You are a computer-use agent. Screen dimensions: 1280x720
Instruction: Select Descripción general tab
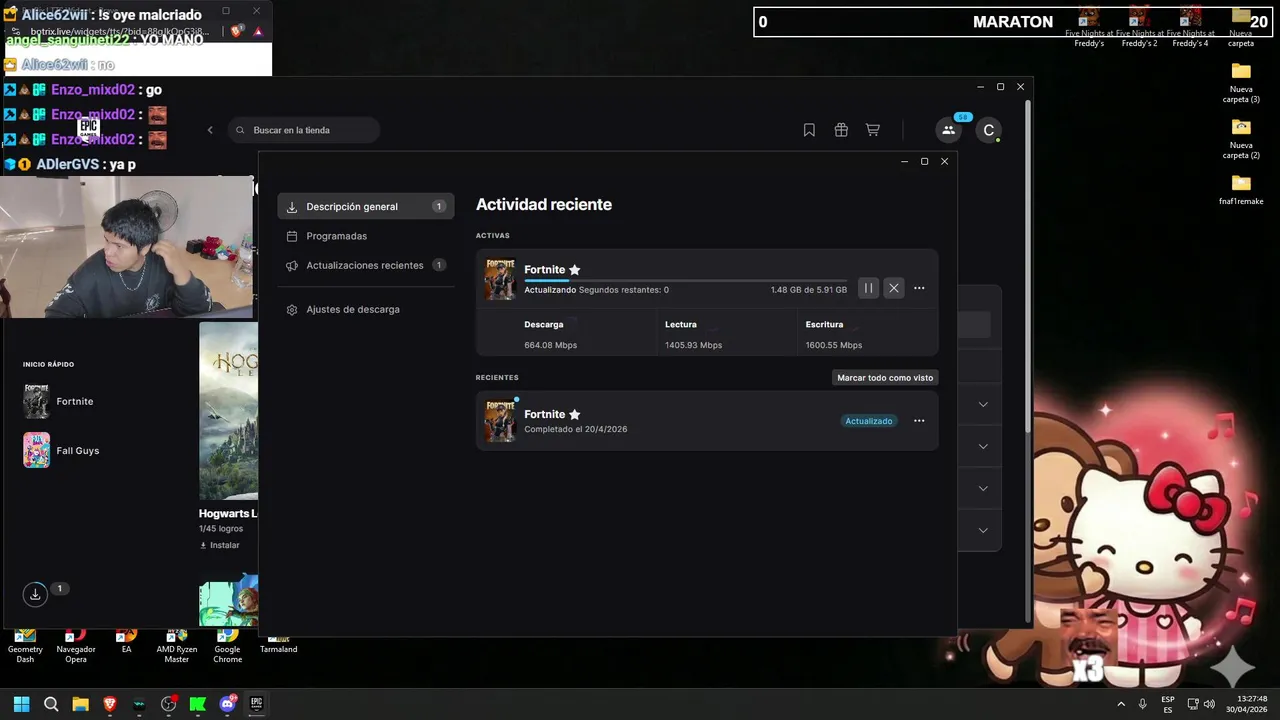(x=366, y=206)
